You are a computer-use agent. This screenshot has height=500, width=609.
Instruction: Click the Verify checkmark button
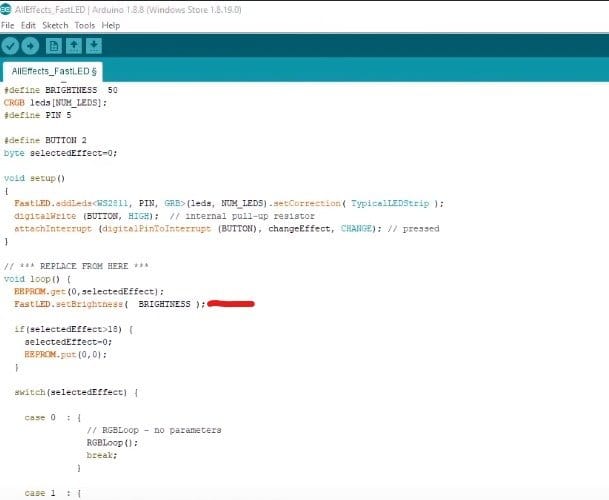pyautogui.click(x=10, y=46)
